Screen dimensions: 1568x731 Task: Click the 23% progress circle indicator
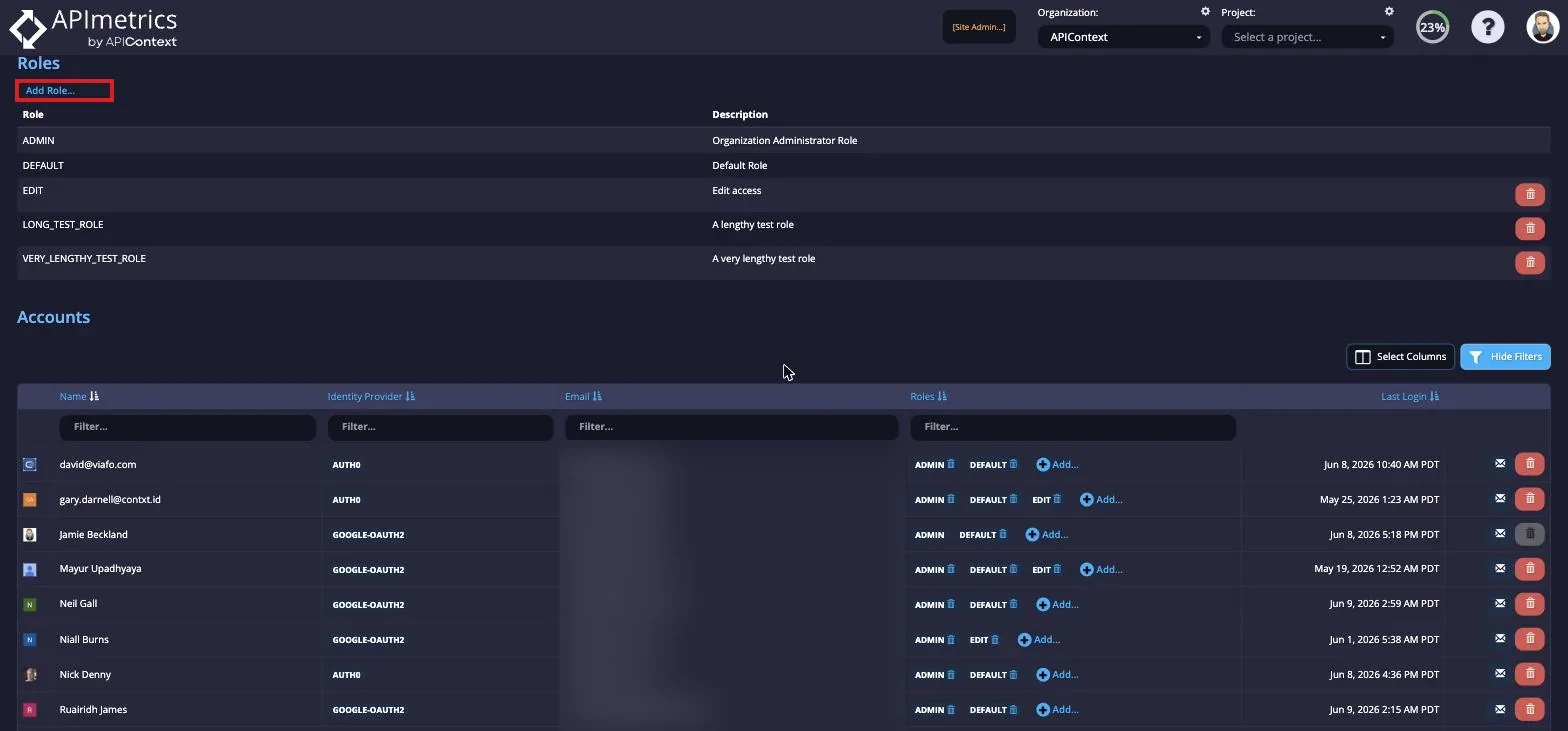pos(1432,27)
